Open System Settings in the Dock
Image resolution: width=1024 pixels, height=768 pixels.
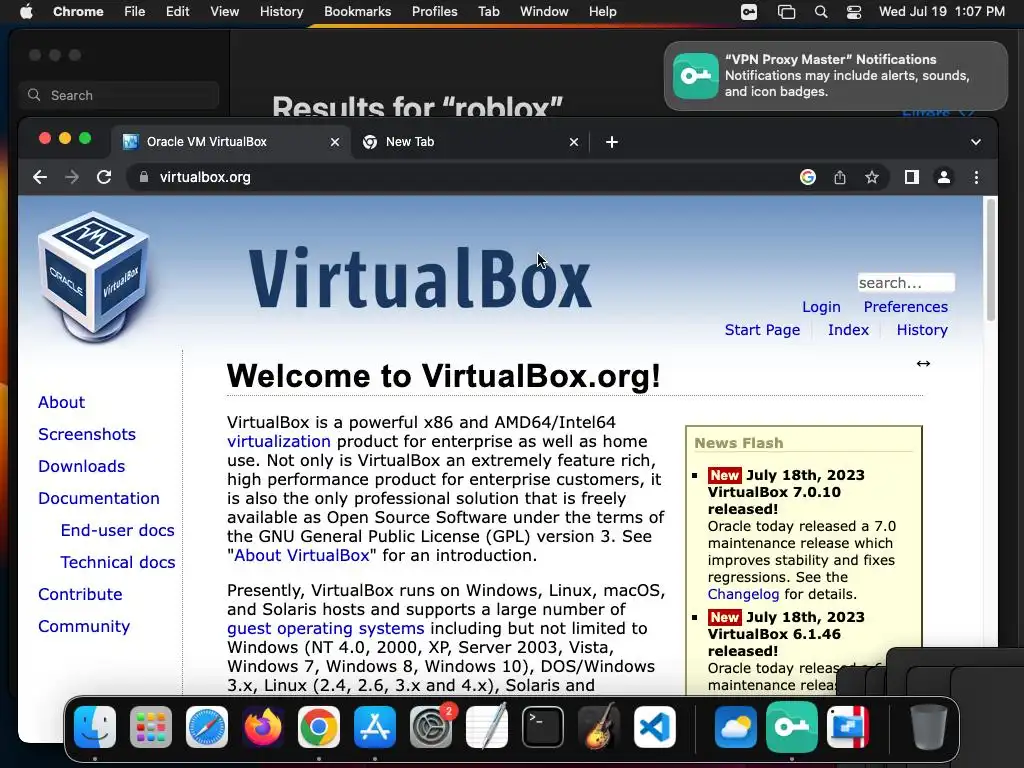(431, 727)
